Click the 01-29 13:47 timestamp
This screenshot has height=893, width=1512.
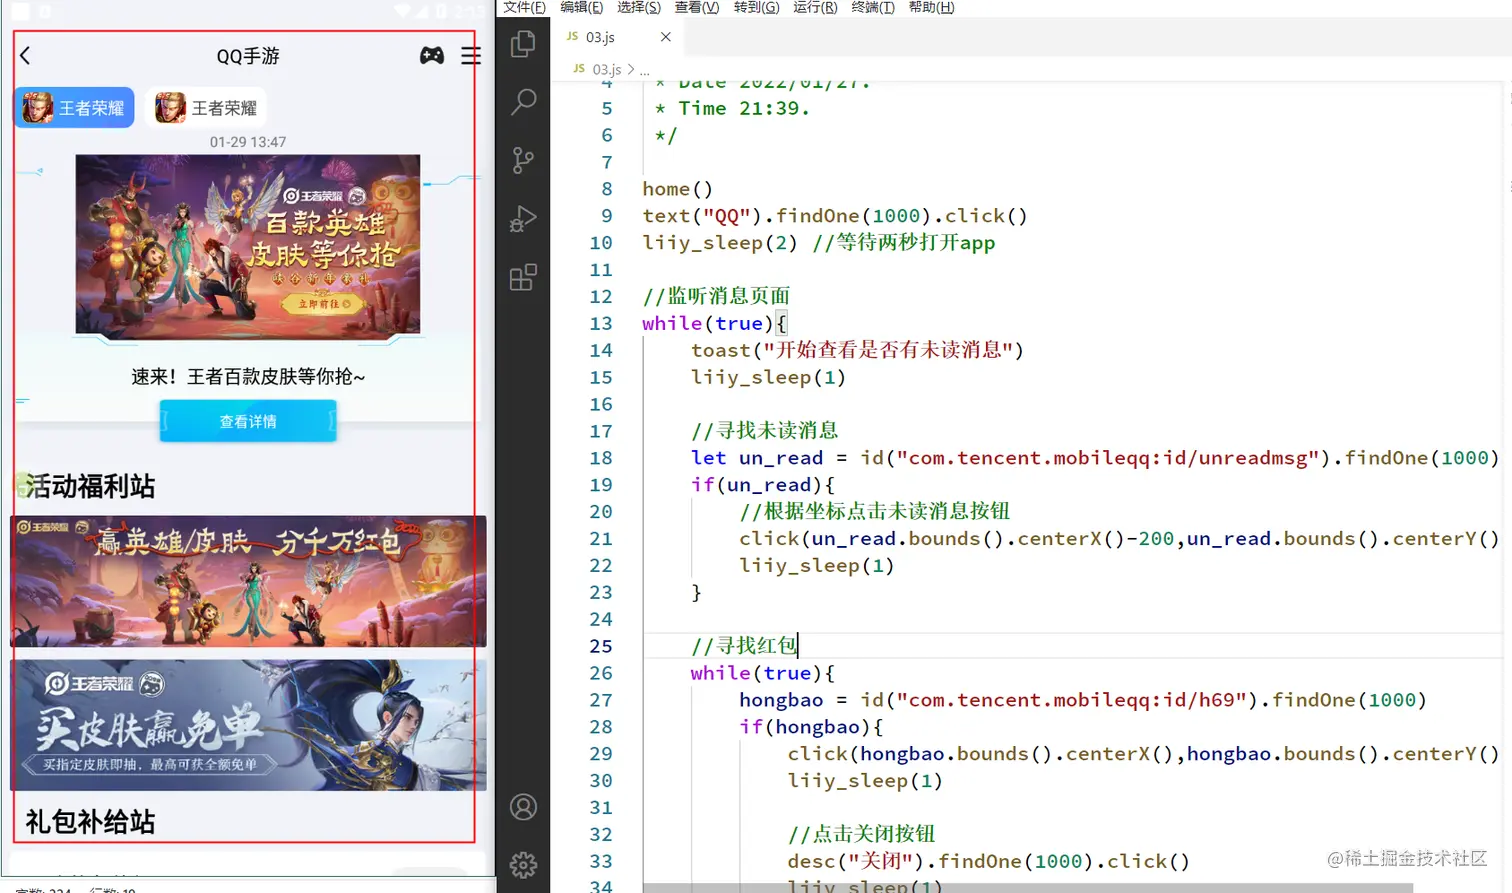click(x=248, y=142)
